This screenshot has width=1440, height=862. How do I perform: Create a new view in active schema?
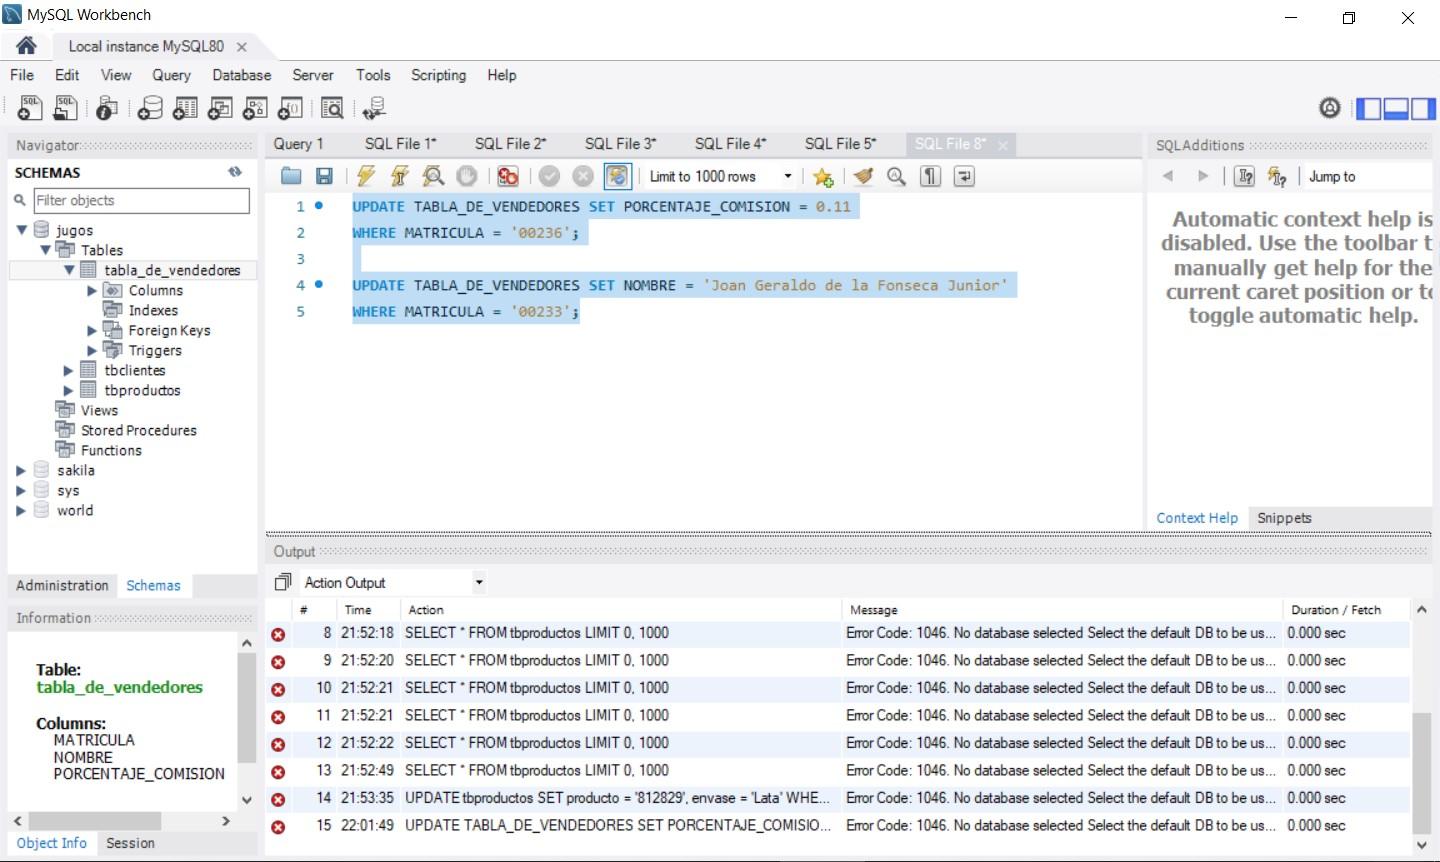tap(220, 108)
